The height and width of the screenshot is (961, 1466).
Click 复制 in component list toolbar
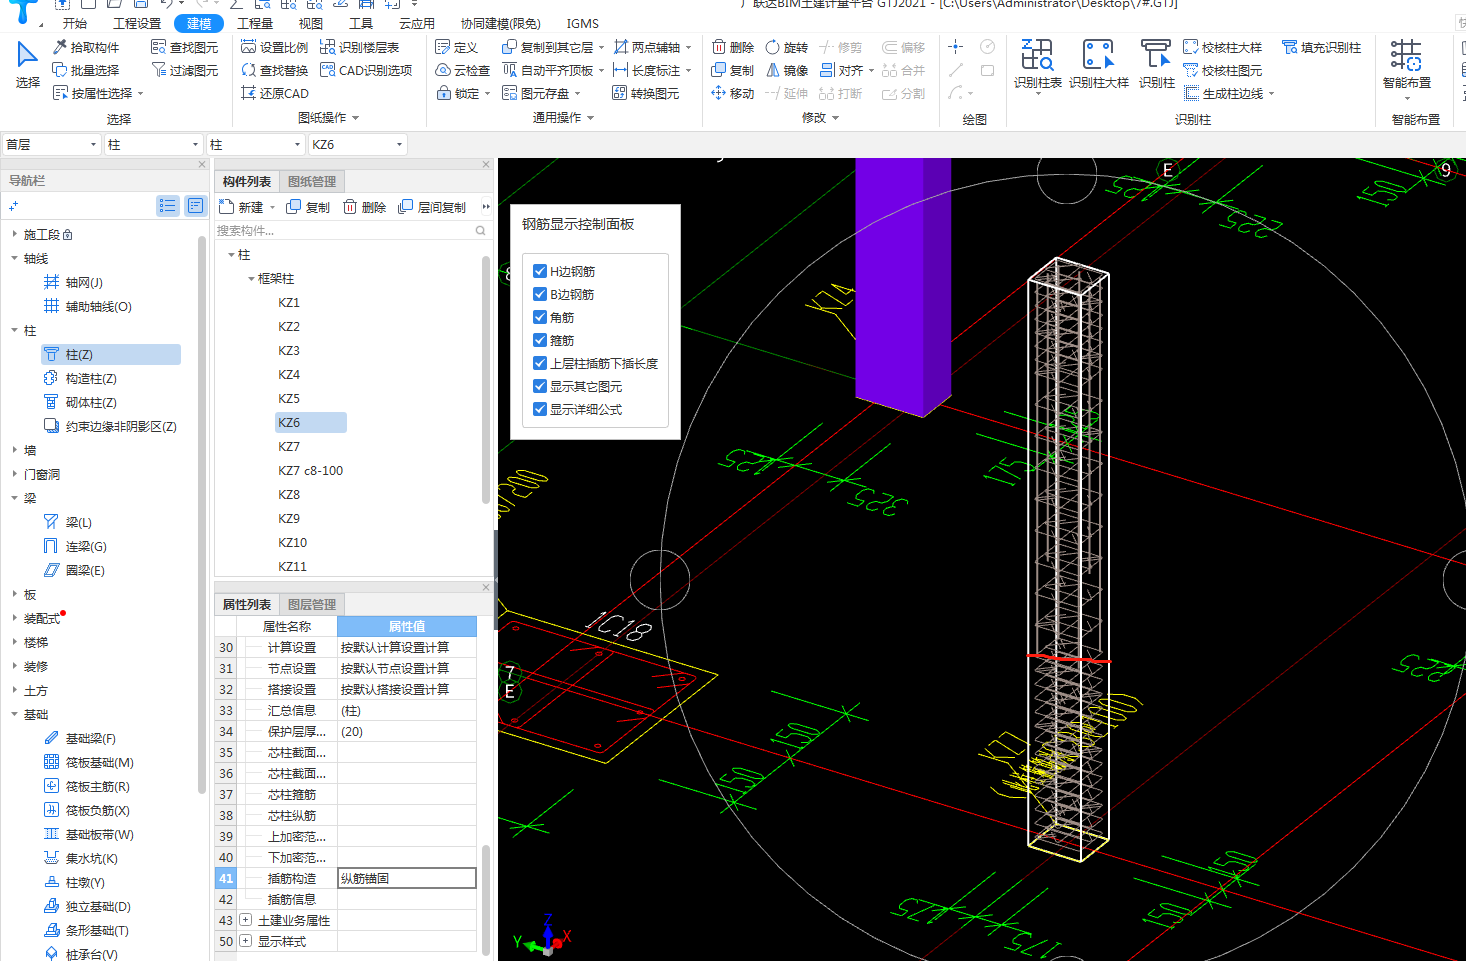coord(308,207)
